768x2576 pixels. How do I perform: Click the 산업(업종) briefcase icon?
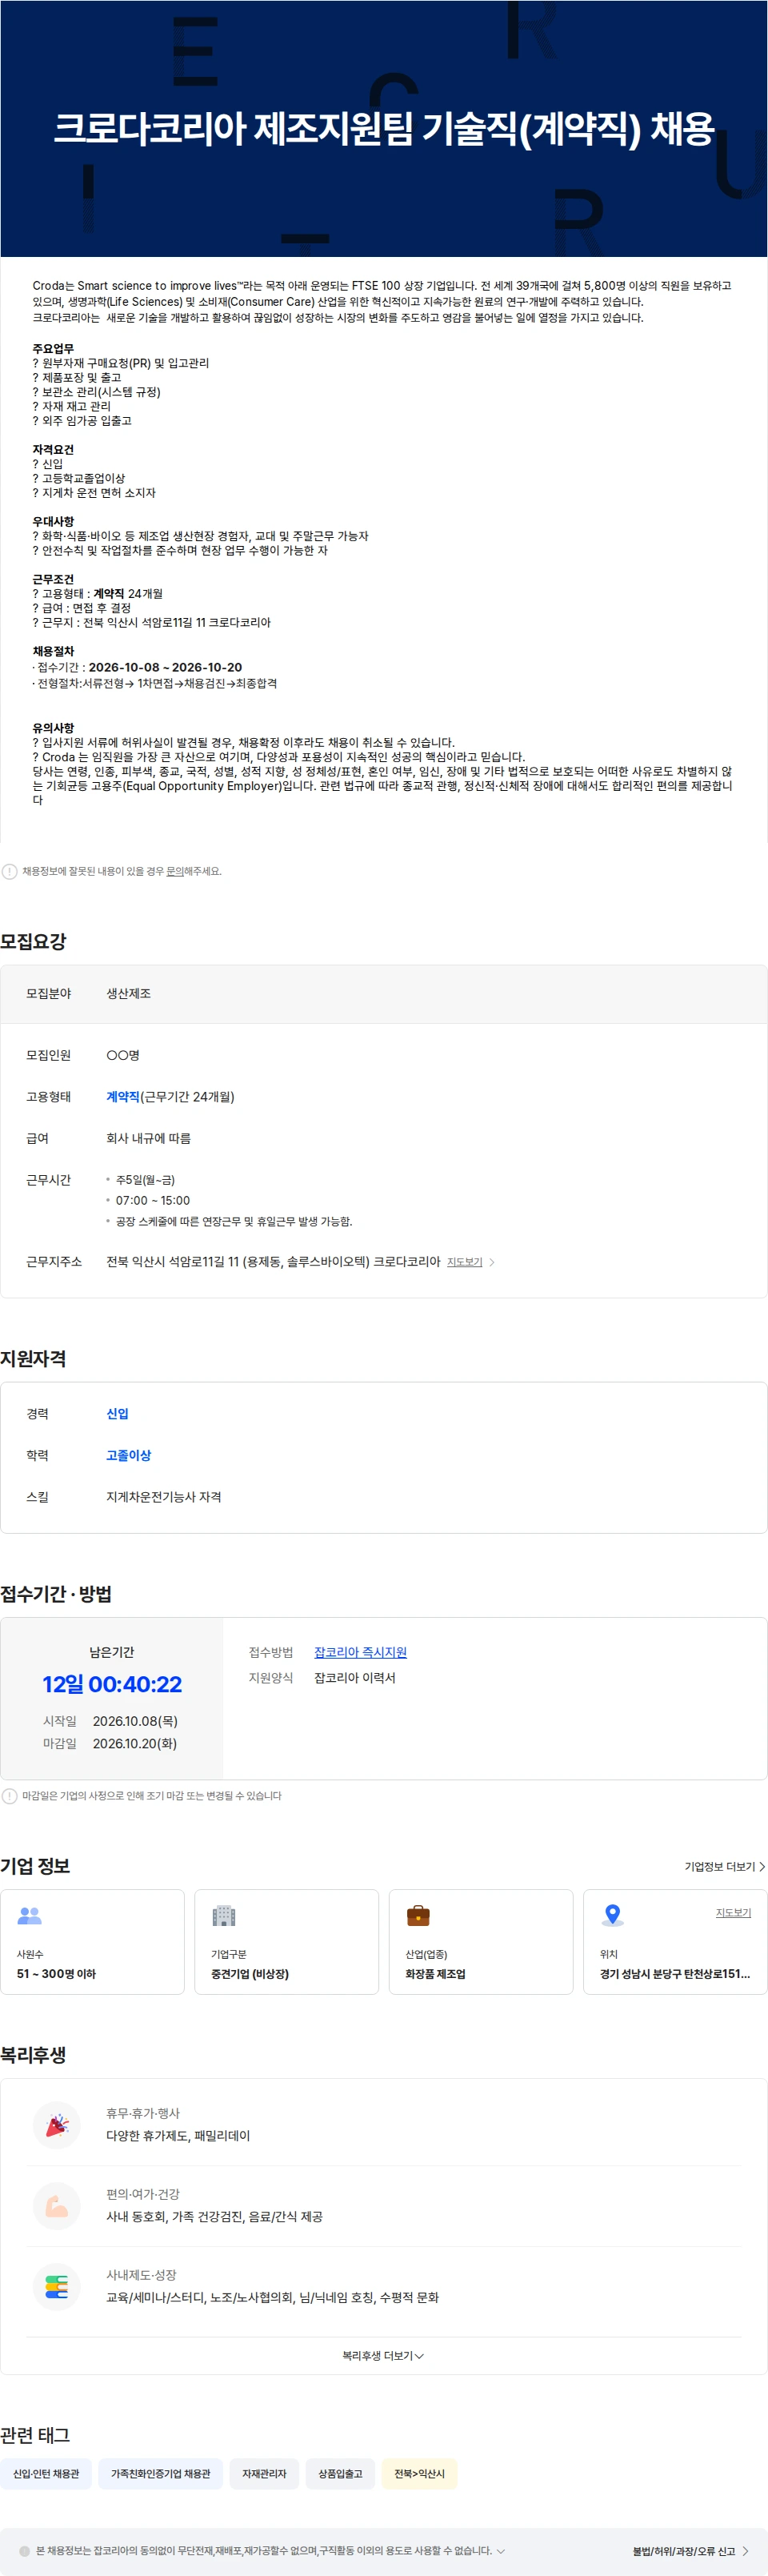point(418,1915)
